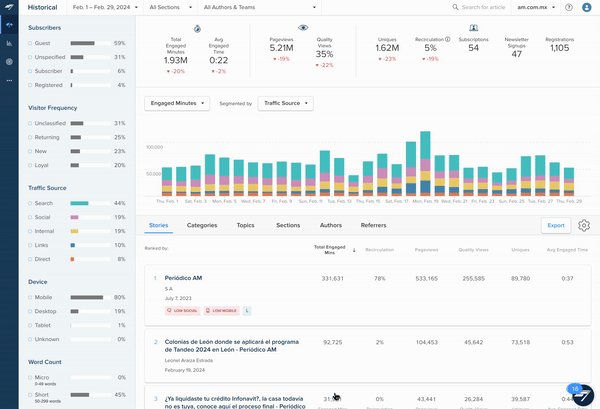
Task: Toggle the Guest subscriber filter
Action: pos(30,43)
